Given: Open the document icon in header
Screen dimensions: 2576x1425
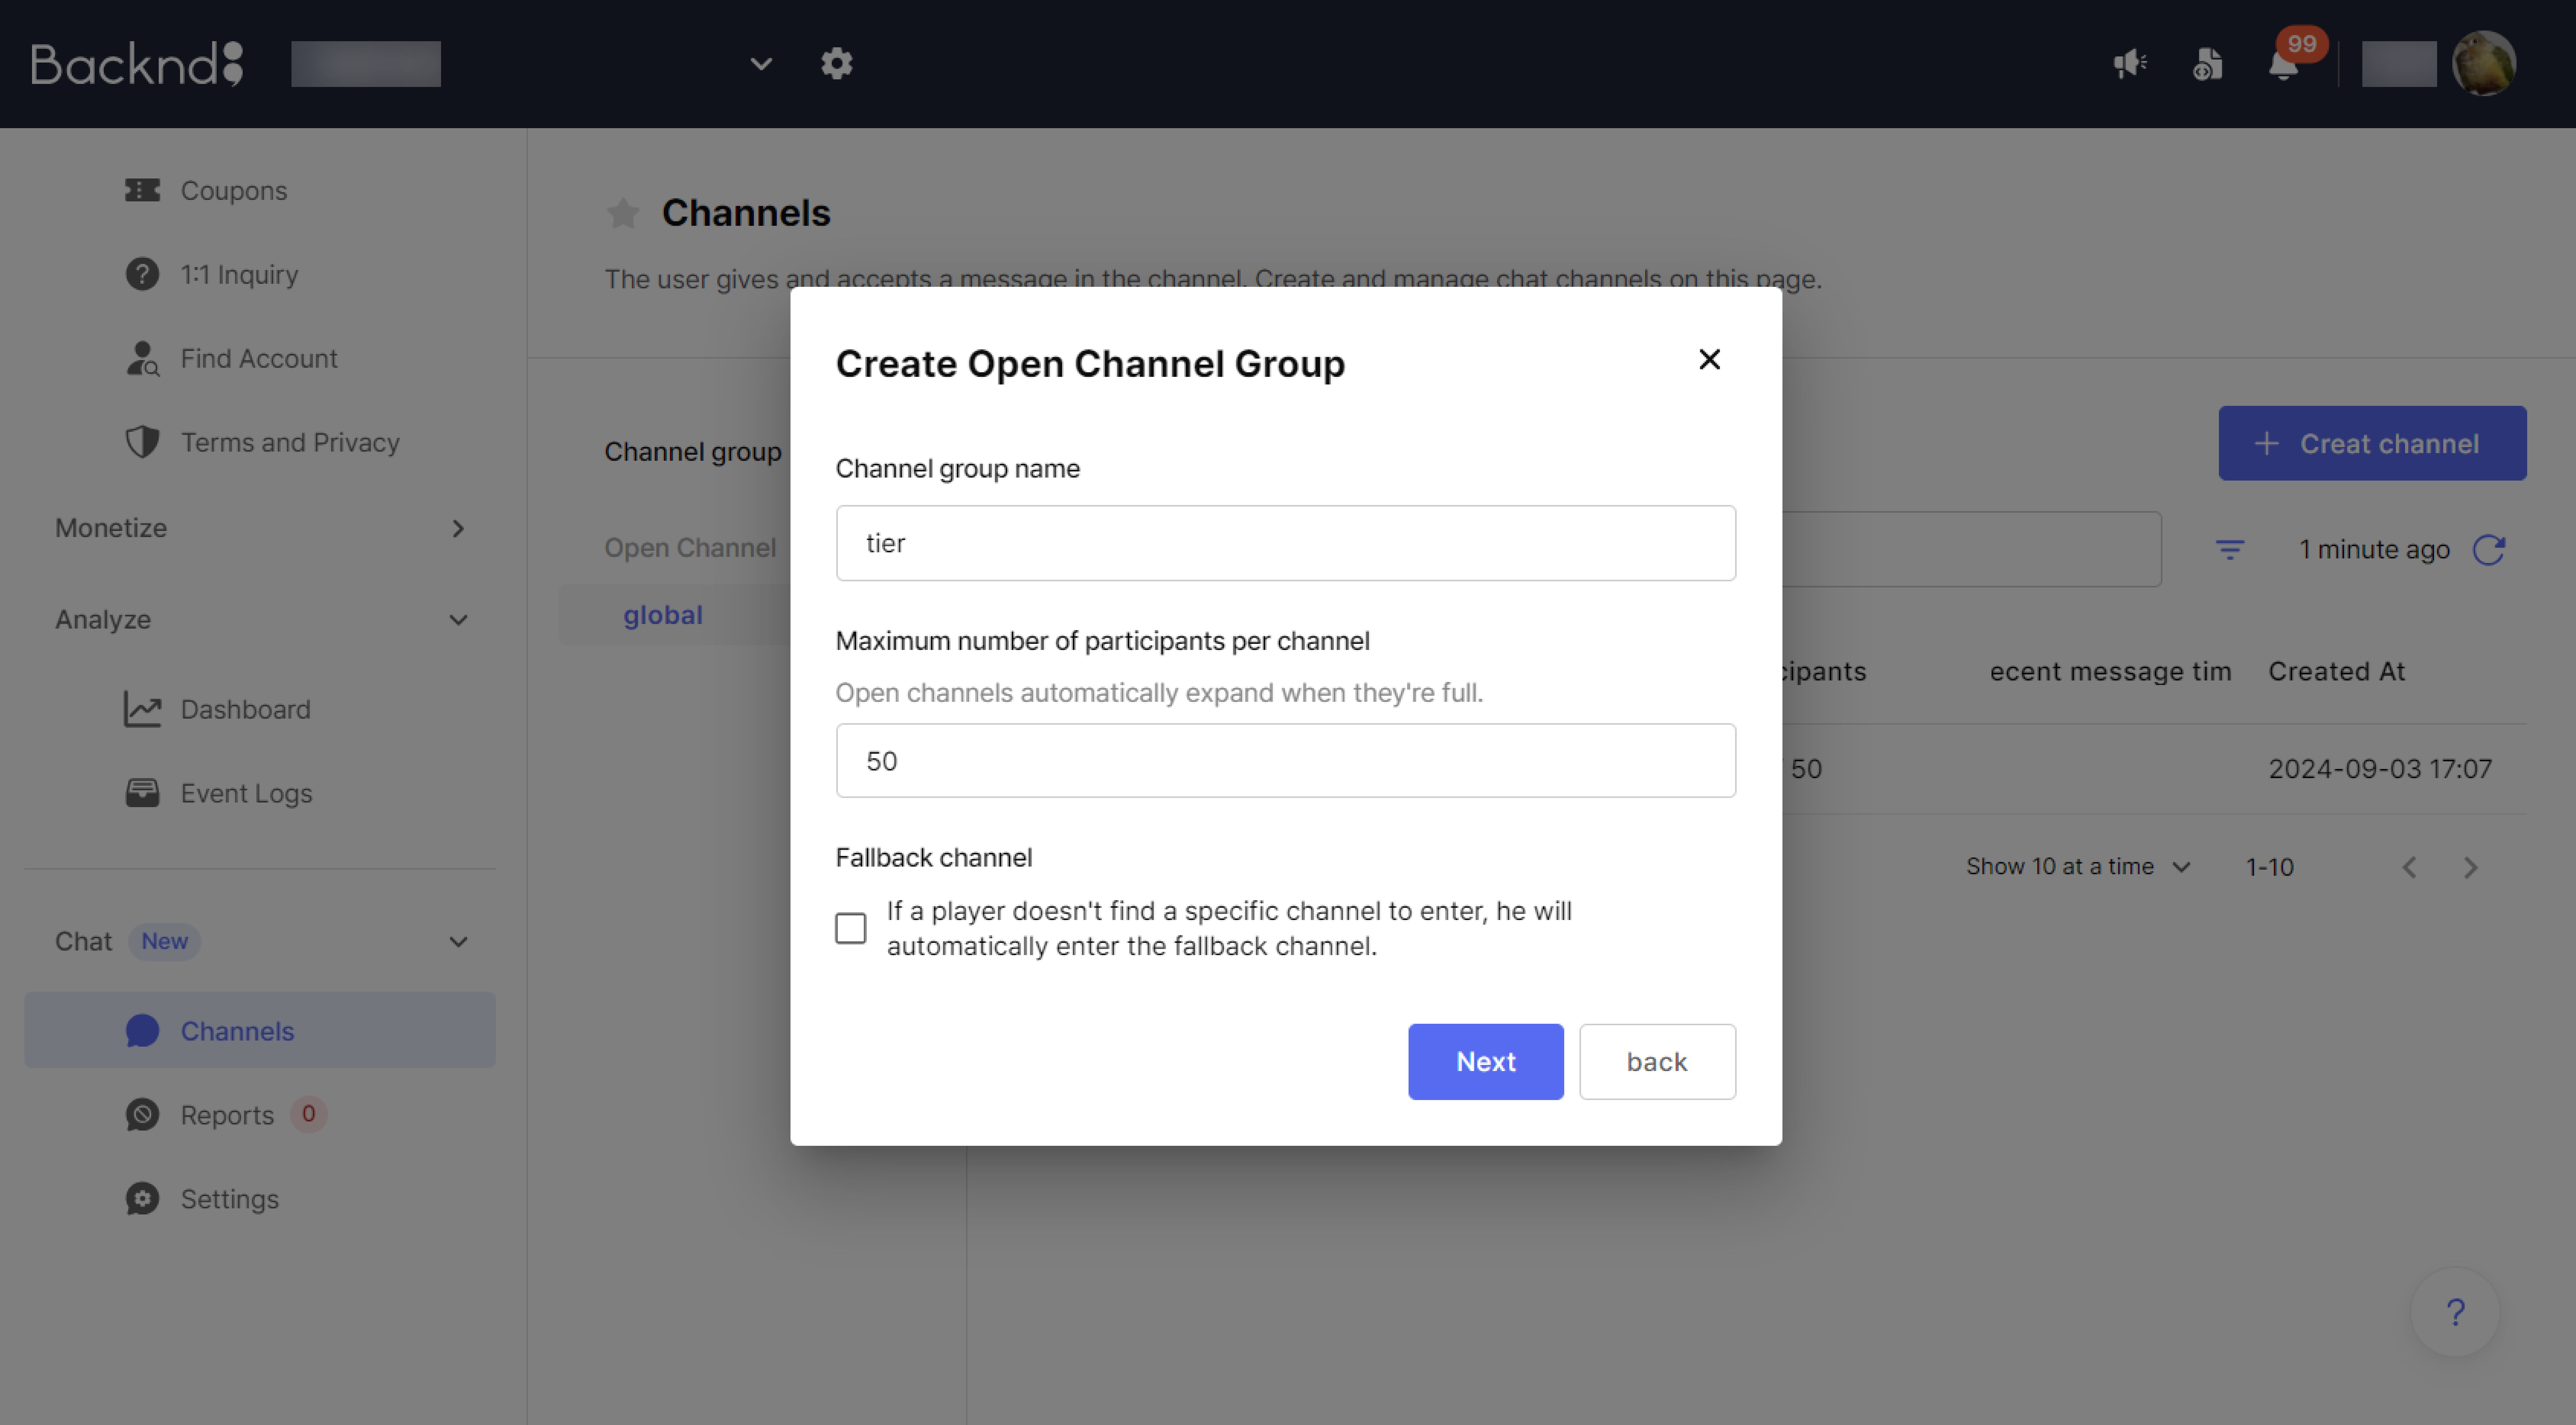Looking at the screenshot, I should tap(2207, 64).
